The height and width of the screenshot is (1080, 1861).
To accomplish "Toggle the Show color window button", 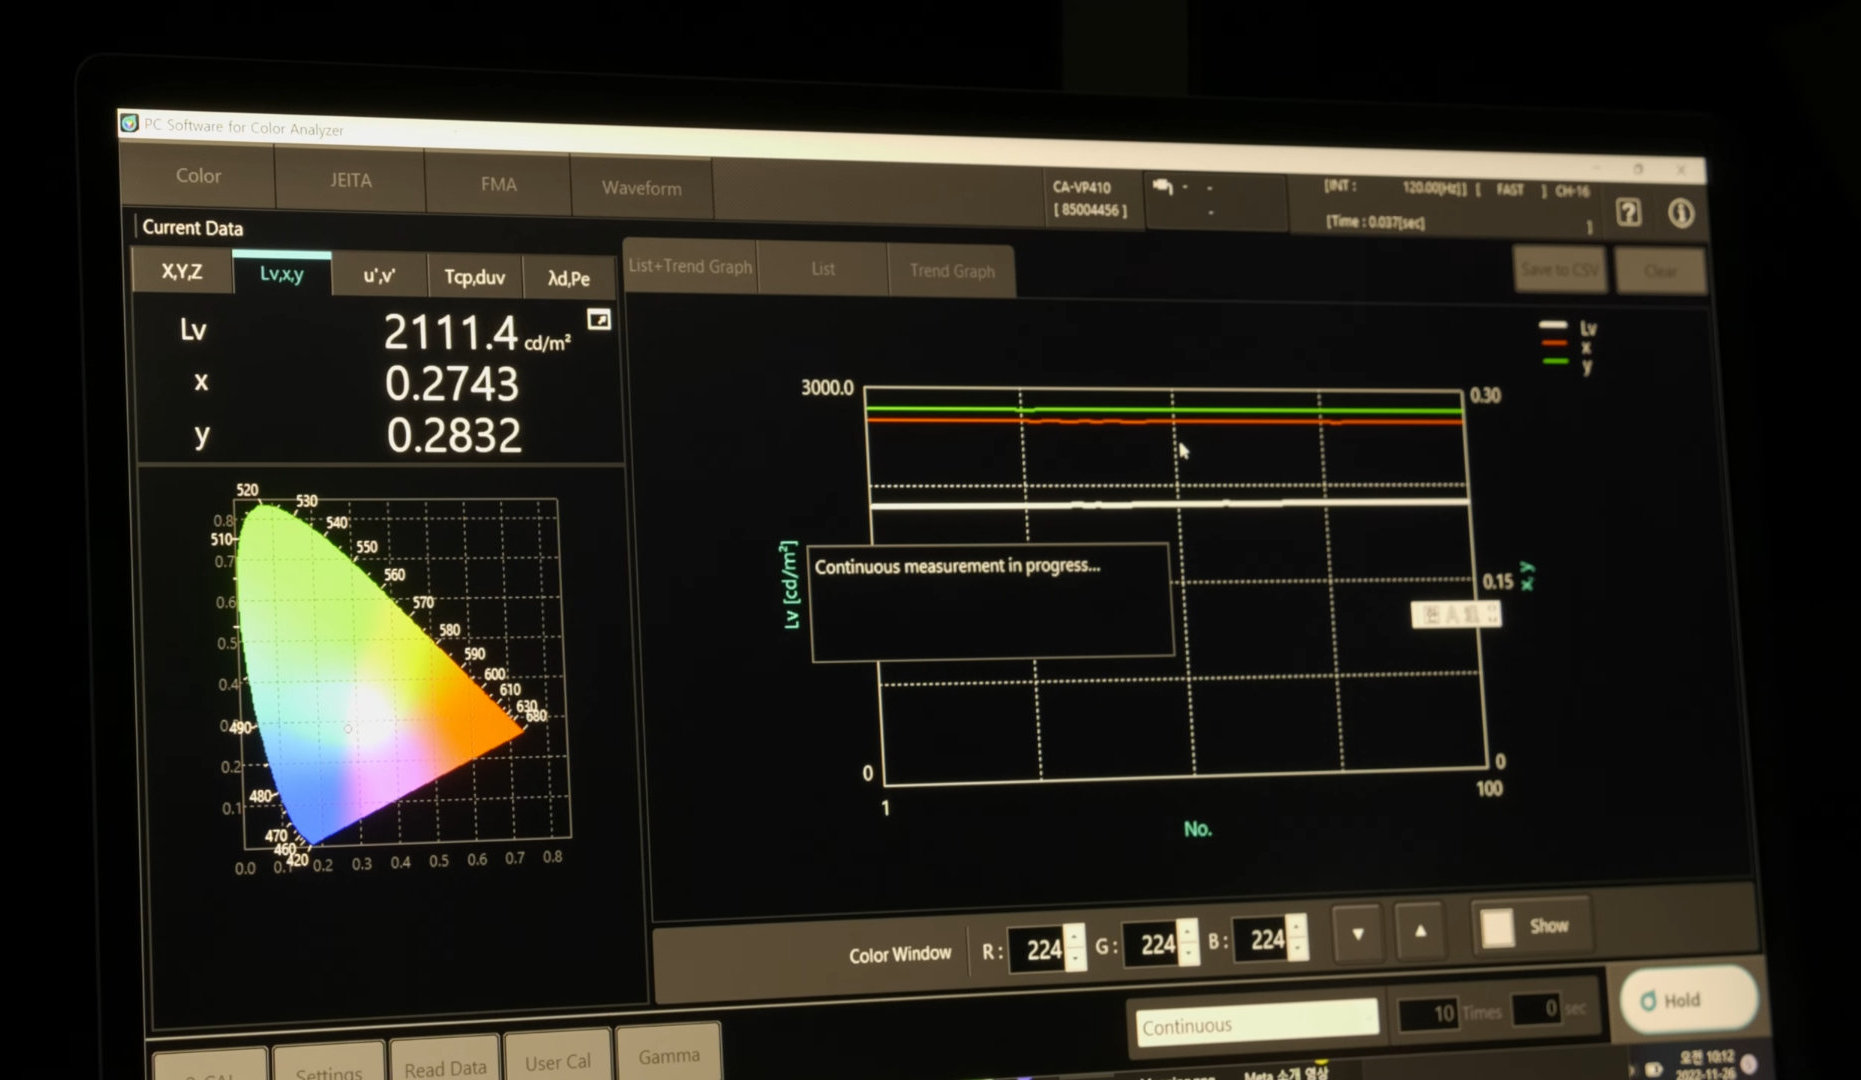I will point(1529,927).
